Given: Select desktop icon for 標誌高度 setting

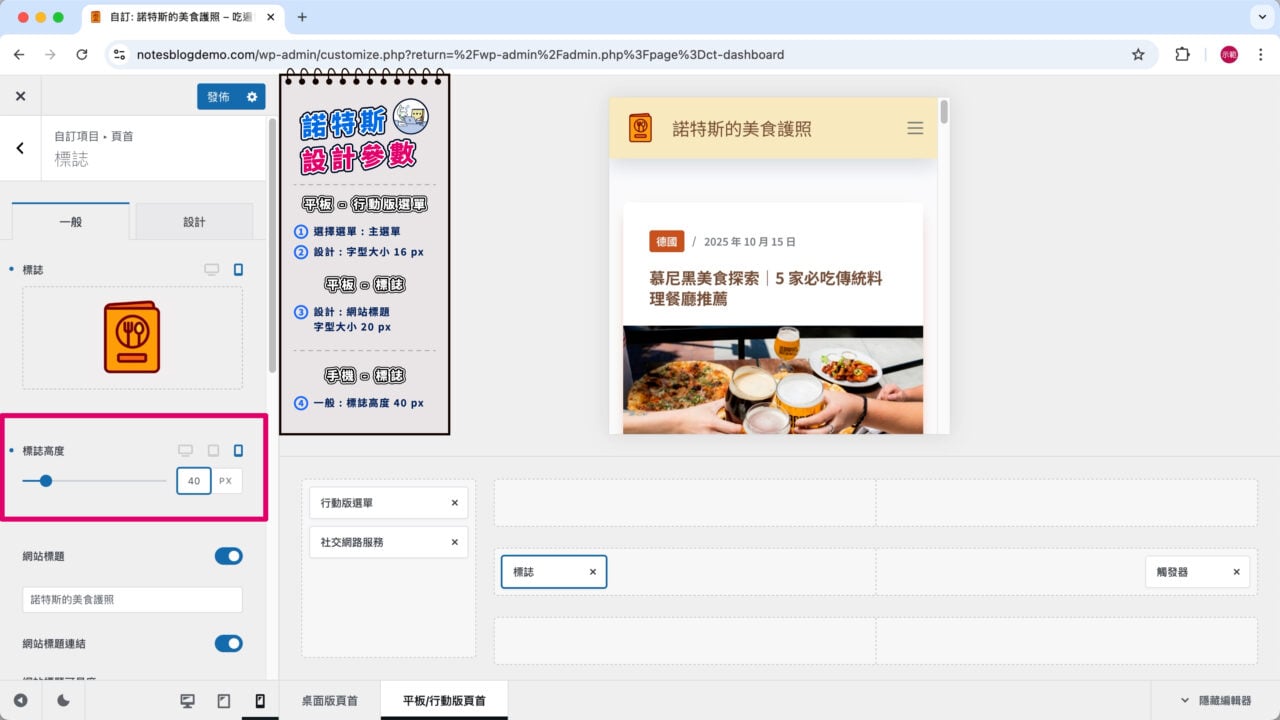Looking at the screenshot, I should point(185,451).
